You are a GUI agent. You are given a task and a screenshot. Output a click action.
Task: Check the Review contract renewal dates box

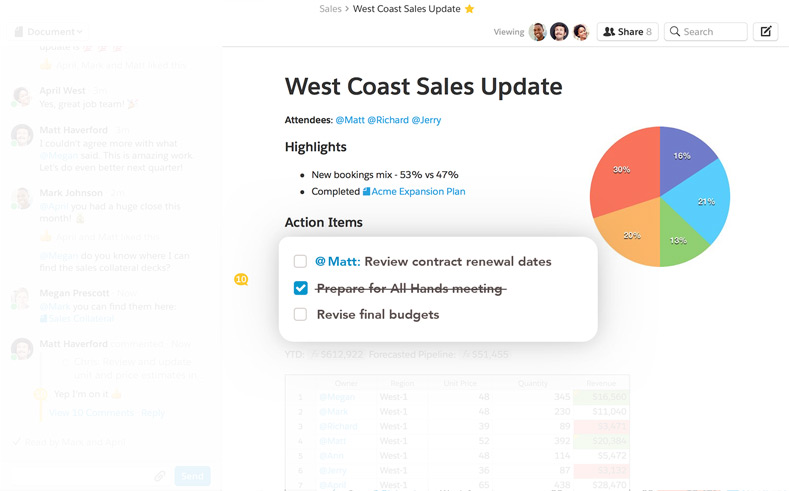click(x=300, y=262)
